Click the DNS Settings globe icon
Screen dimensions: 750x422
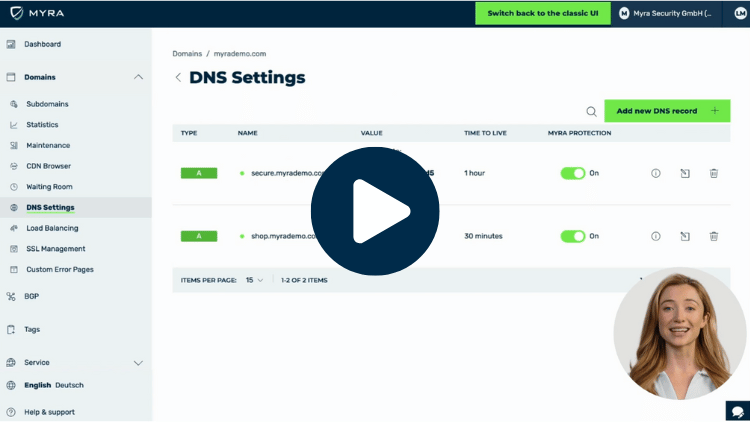click(x=14, y=207)
